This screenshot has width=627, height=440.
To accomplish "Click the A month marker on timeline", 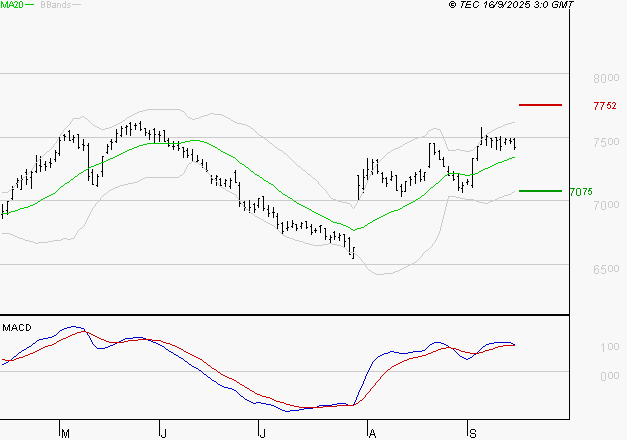I will (x=372, y=433).
